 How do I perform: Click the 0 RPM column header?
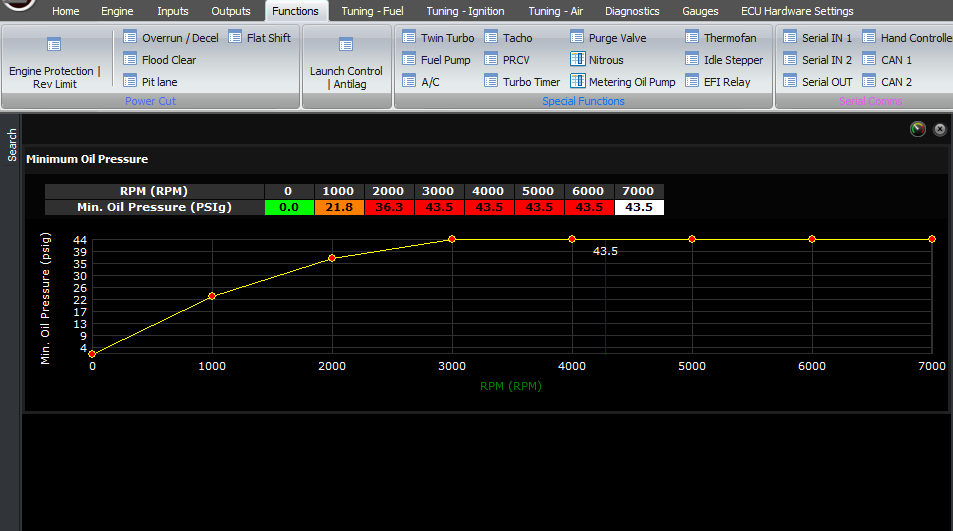coord(289,191)
